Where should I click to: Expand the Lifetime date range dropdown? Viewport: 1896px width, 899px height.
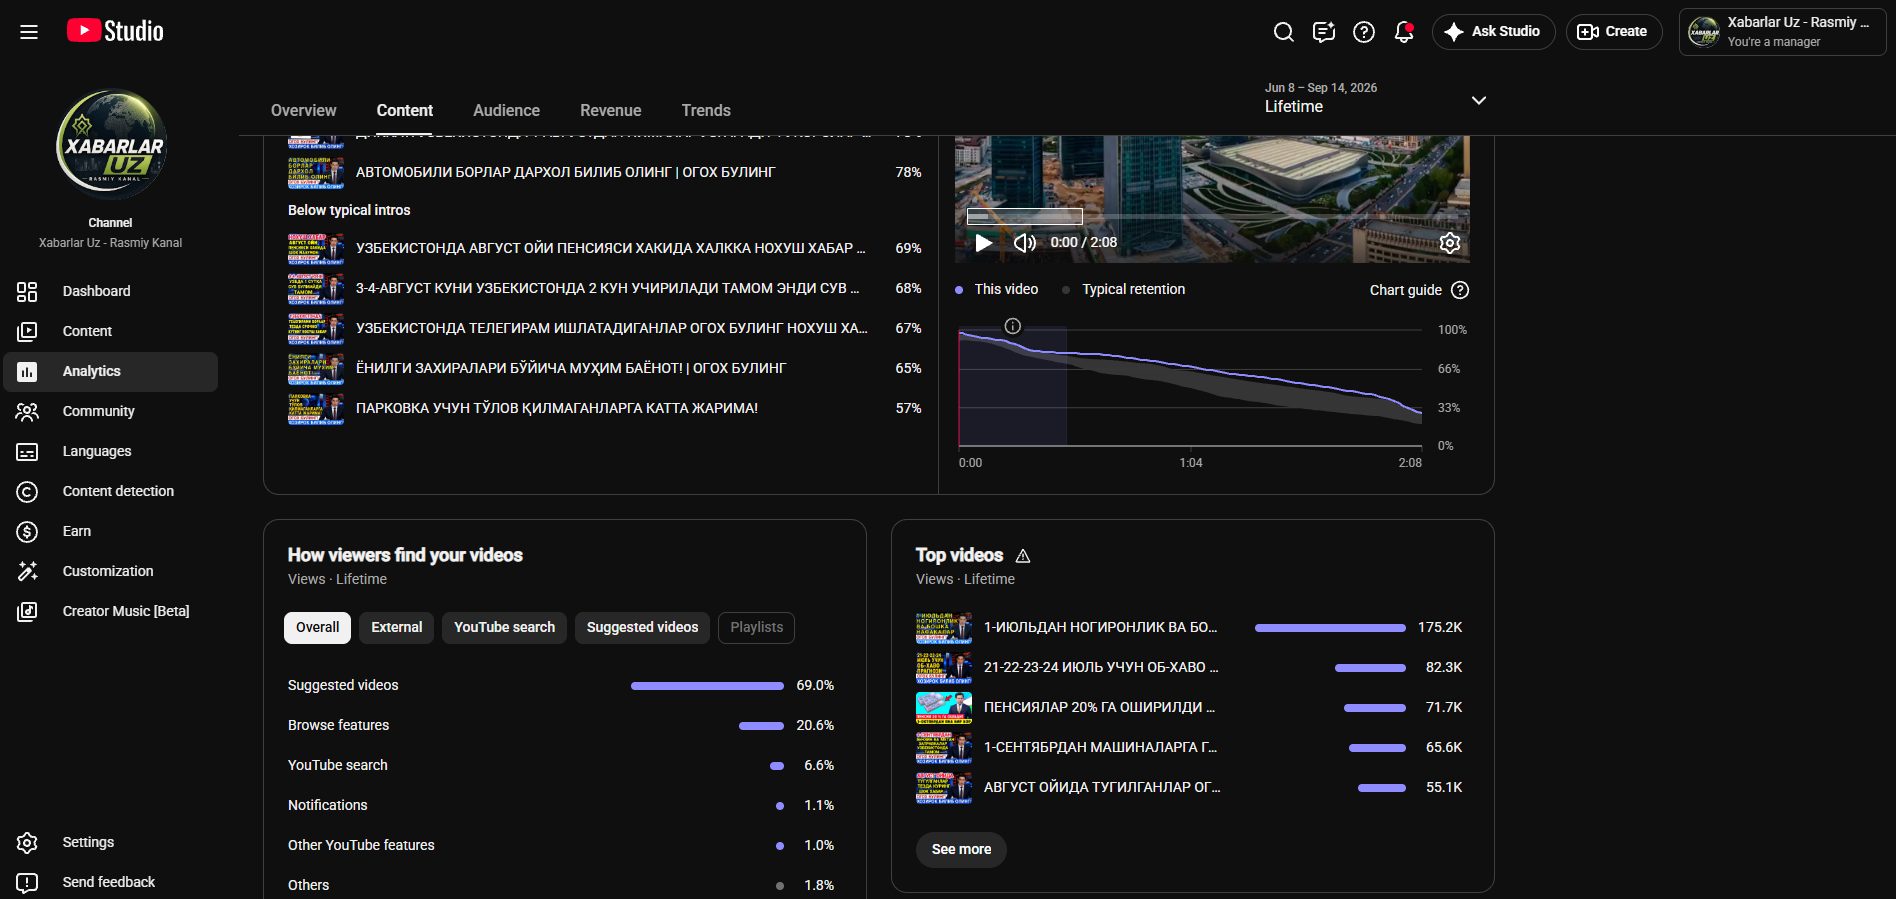point(1375,99)
